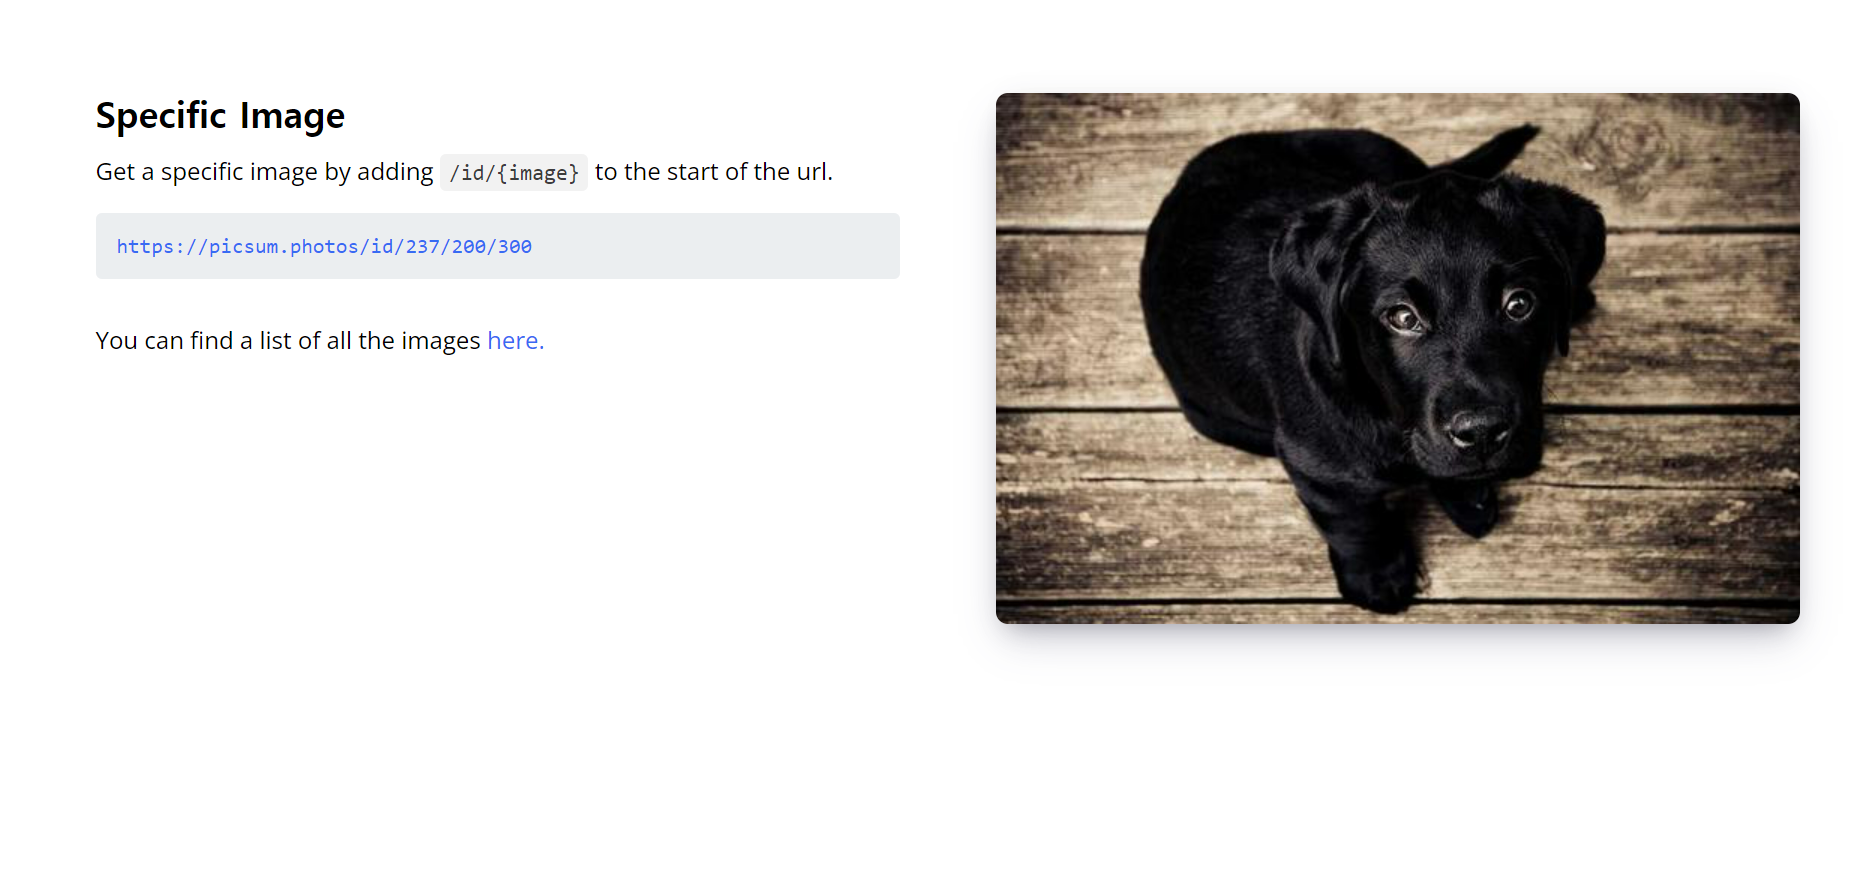Follow the "here." link to image list
Screen dimensions: 1854x879
point(516,341)
